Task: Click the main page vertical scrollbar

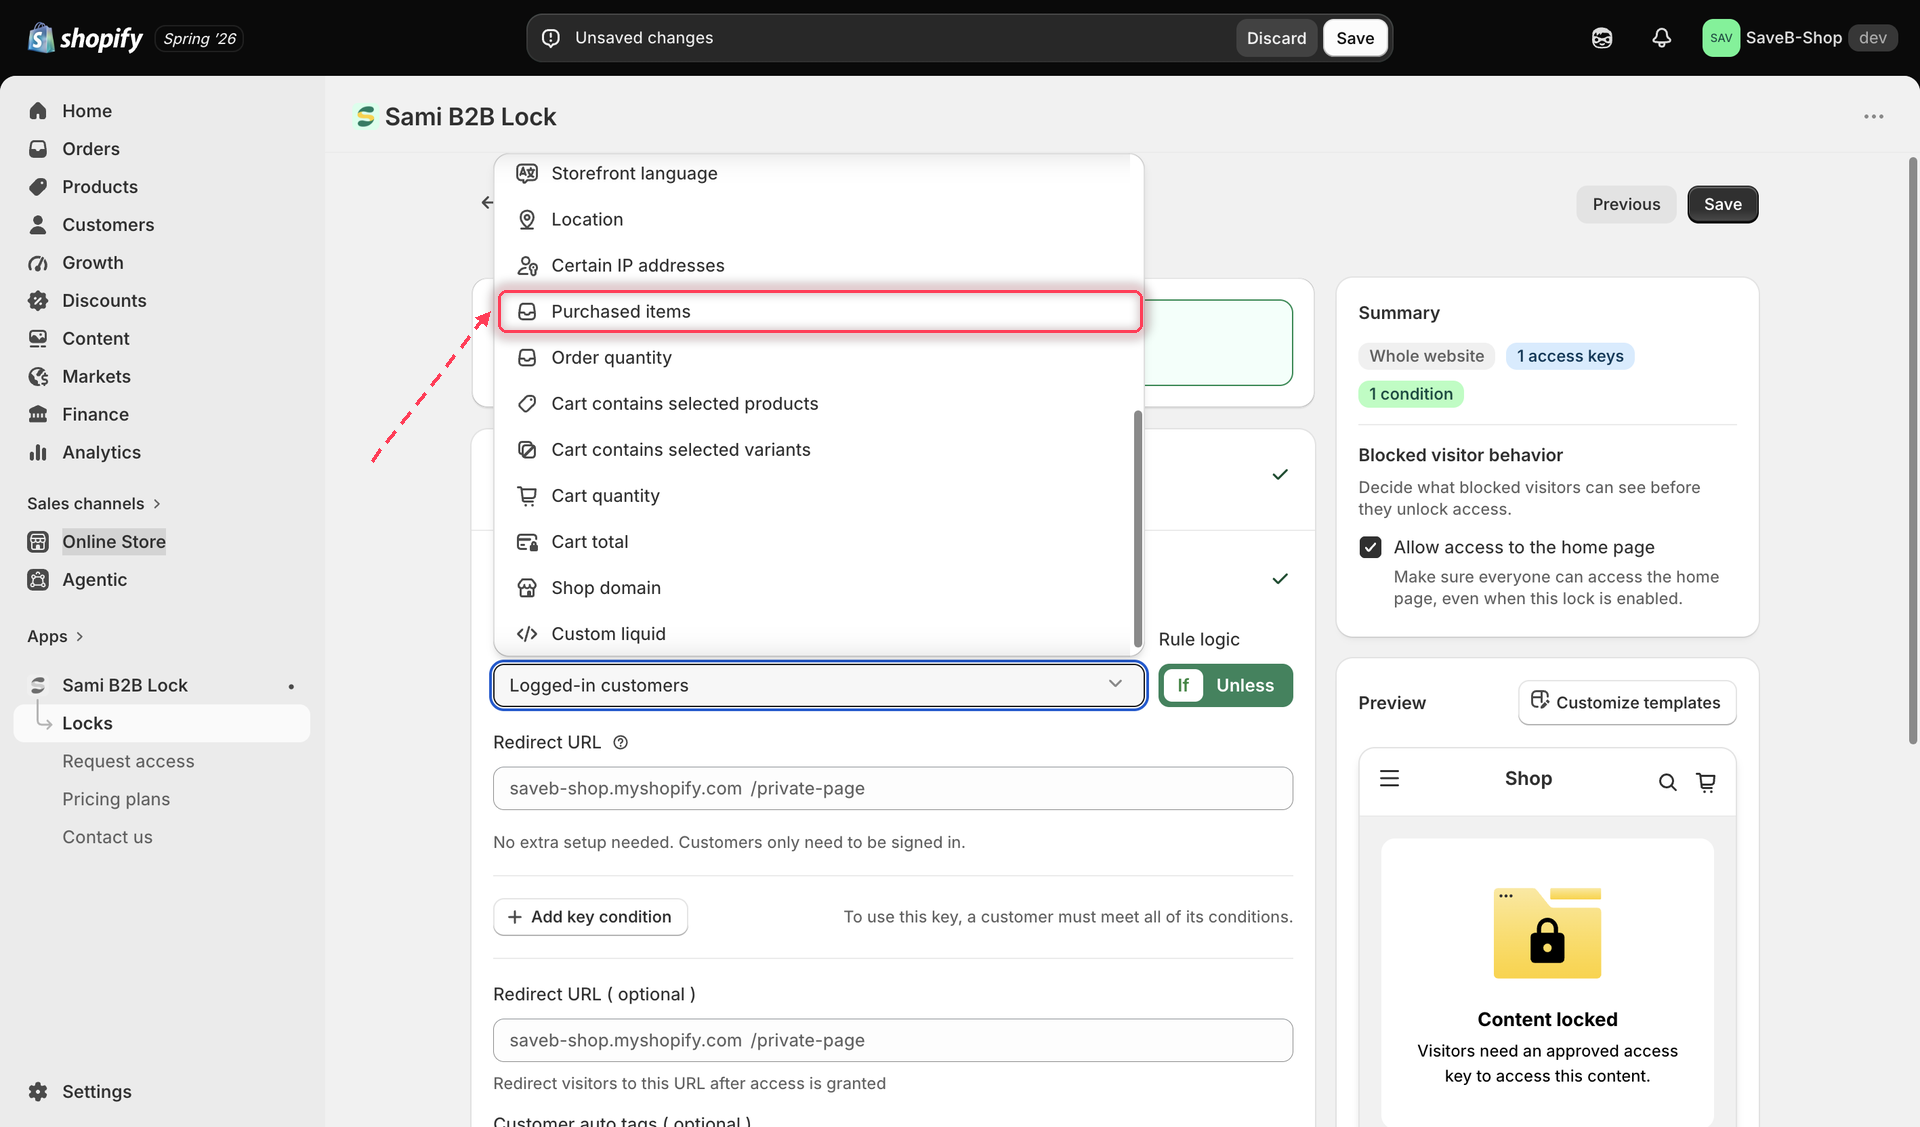Action: tap(1913, 450)
